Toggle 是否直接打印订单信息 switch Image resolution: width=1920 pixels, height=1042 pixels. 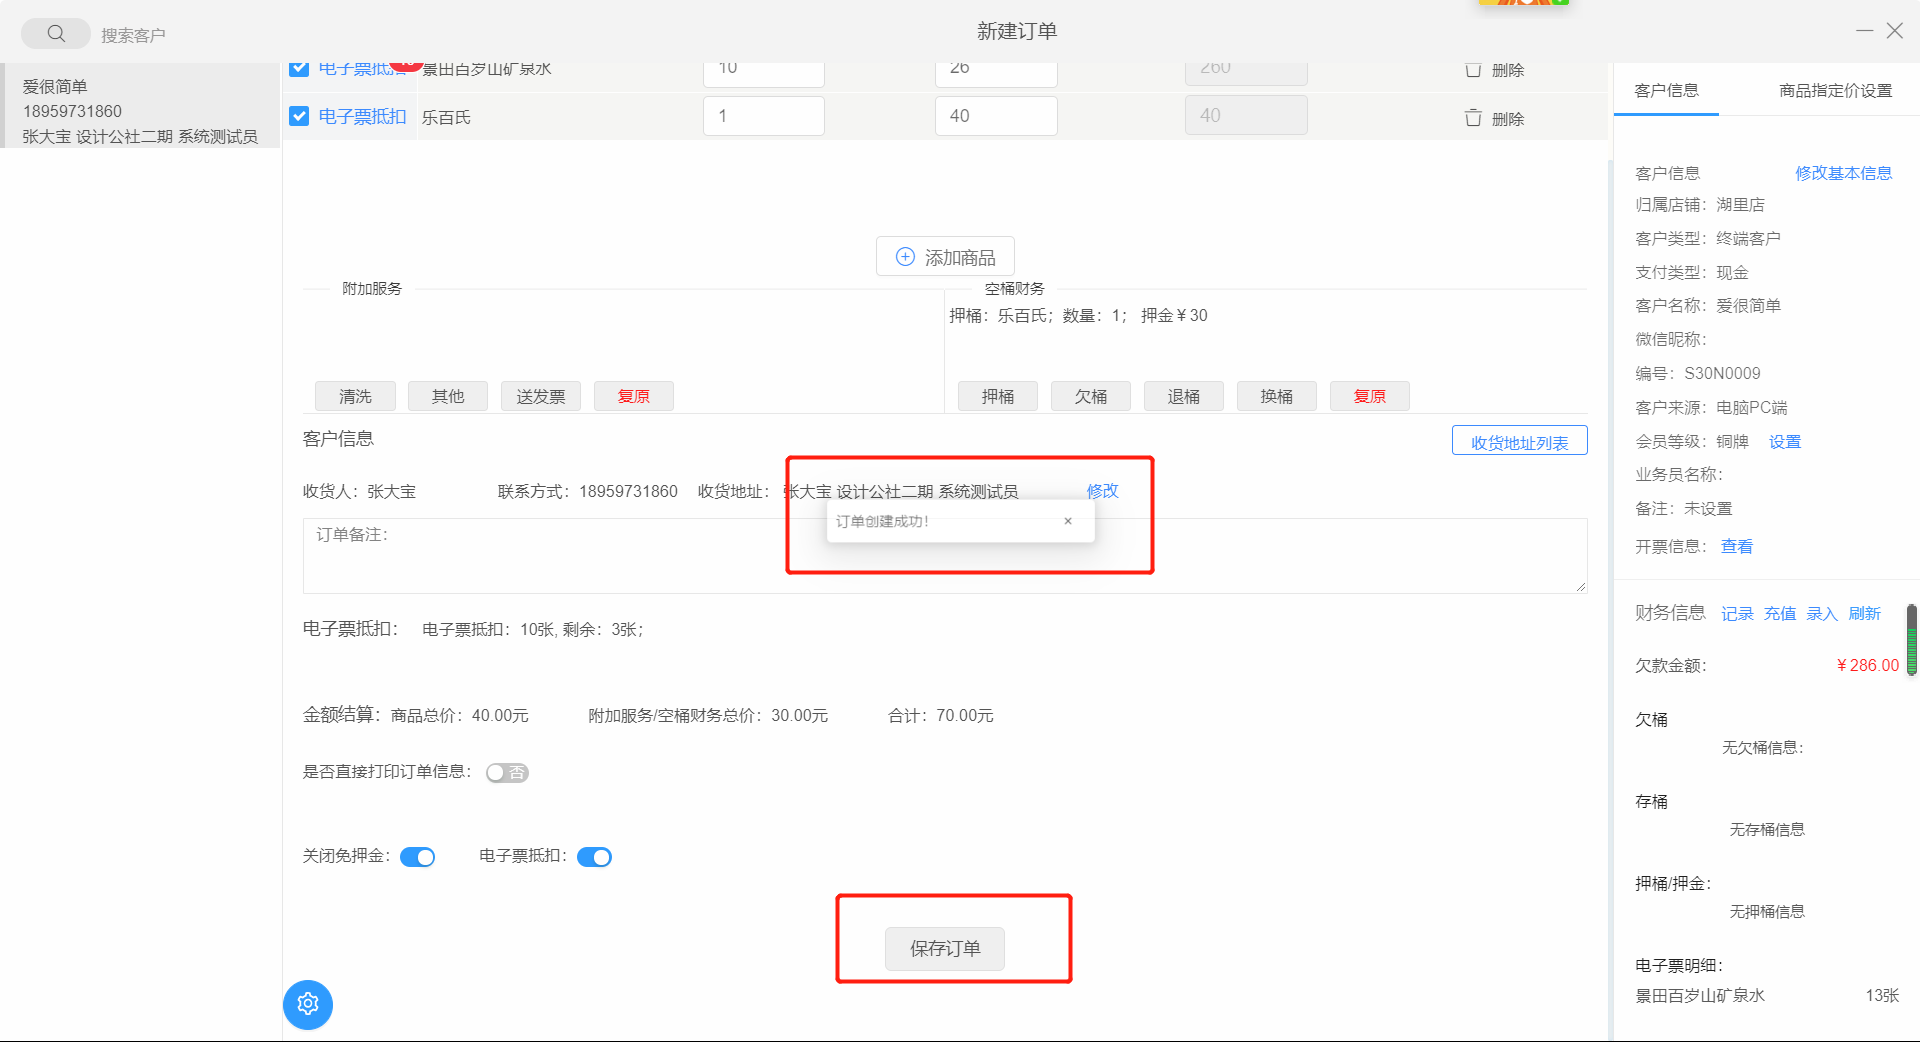507,772
